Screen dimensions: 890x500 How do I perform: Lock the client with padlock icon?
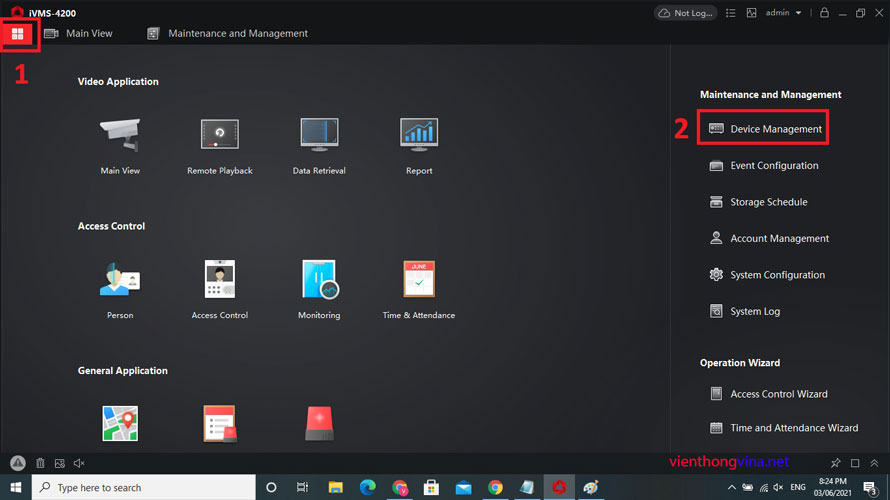coord(824,13)
